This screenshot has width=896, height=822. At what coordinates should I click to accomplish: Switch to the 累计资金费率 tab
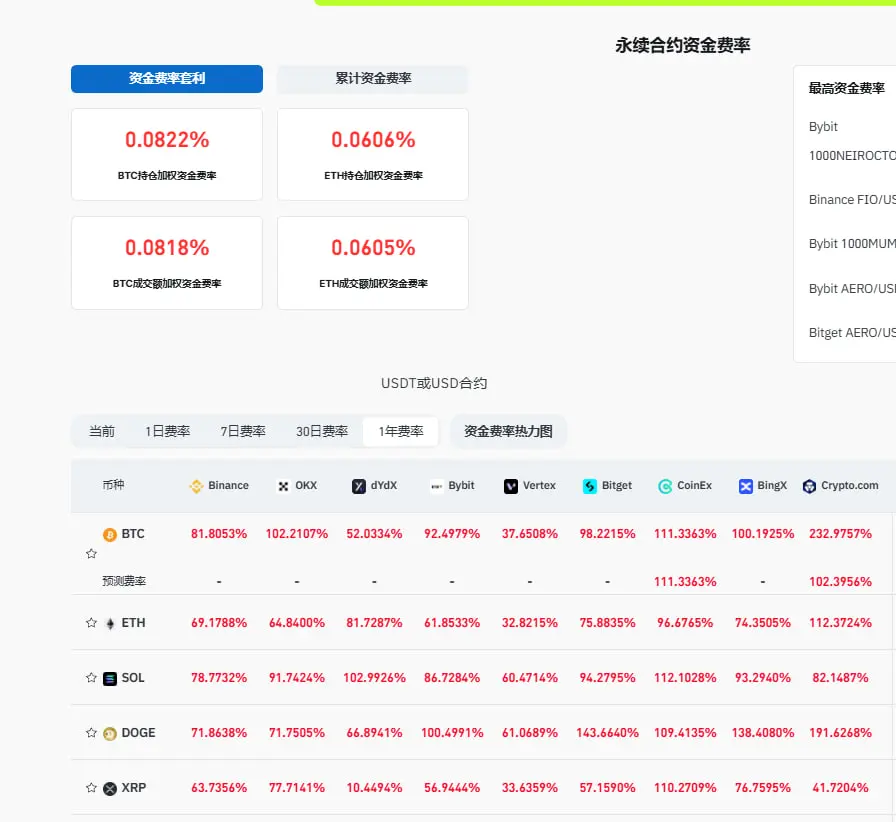pos(373,79)
